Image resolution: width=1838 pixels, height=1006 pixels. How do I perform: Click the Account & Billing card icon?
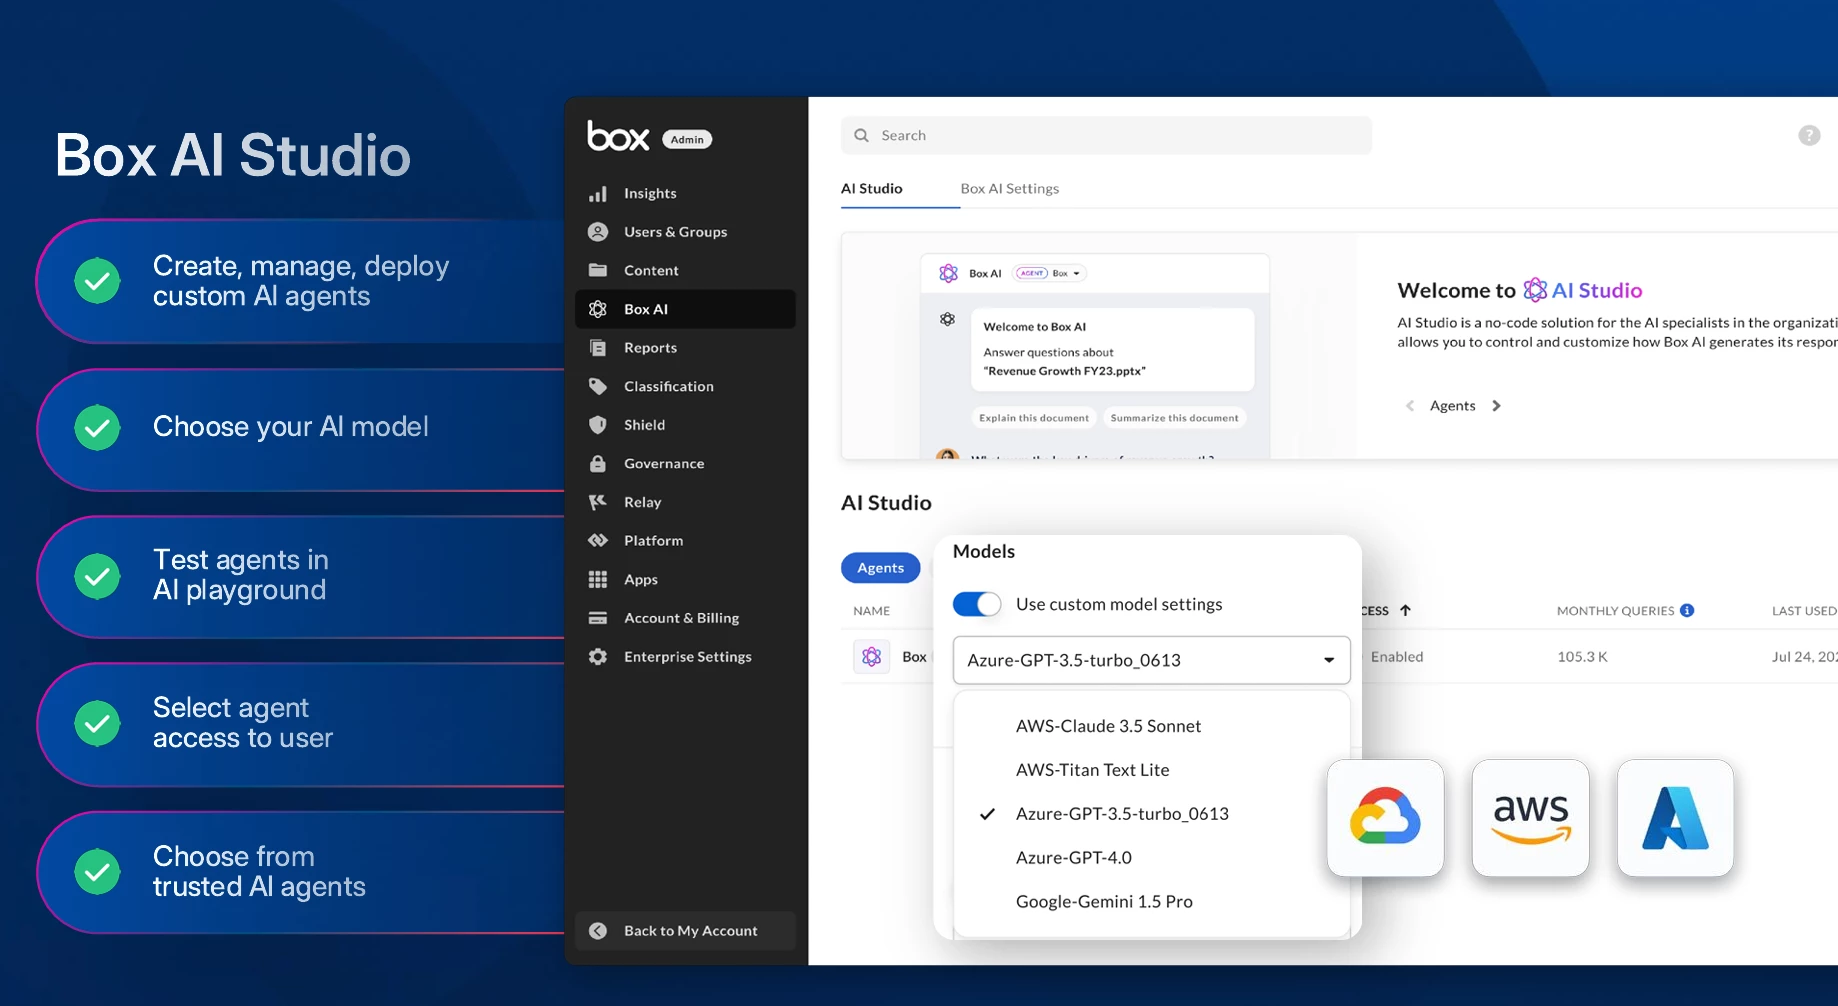598,618
